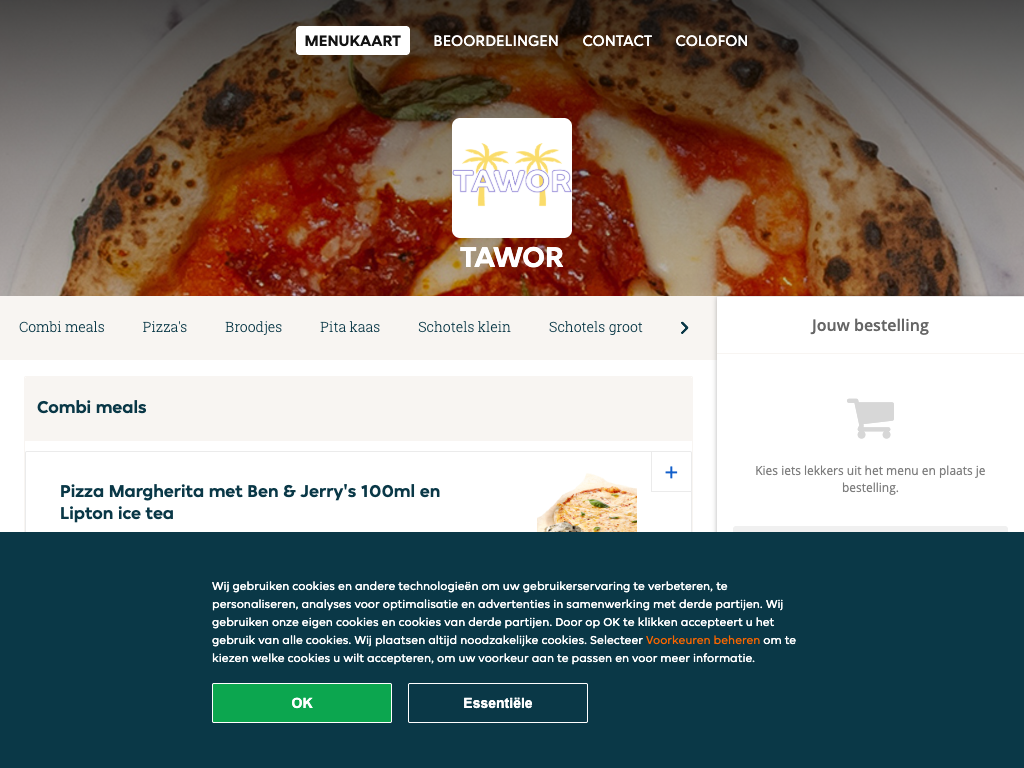Viewport: 1024px width, 768px height.
Task: Show more menu categories with right chevron
Action: click(684, 328)
